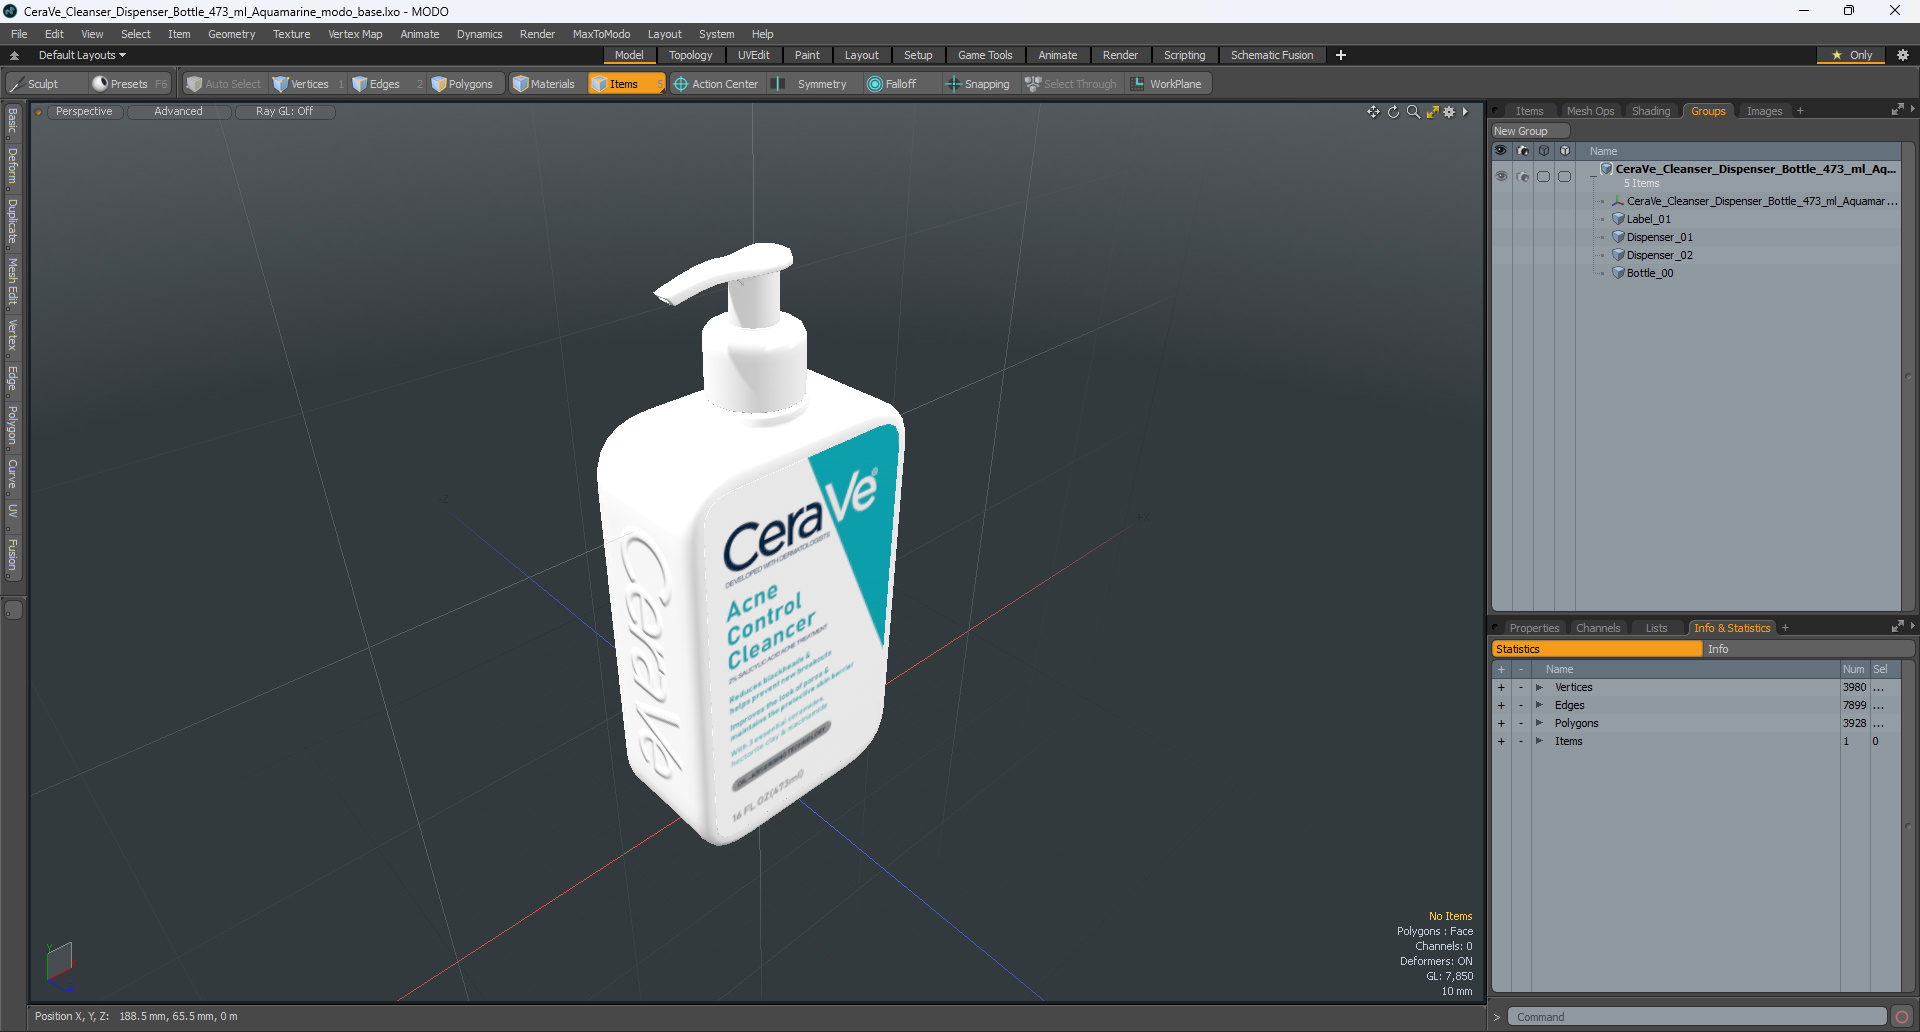Toggle the Only layout filter star
The image size is (1920, 1032).
pos(1851,55)
